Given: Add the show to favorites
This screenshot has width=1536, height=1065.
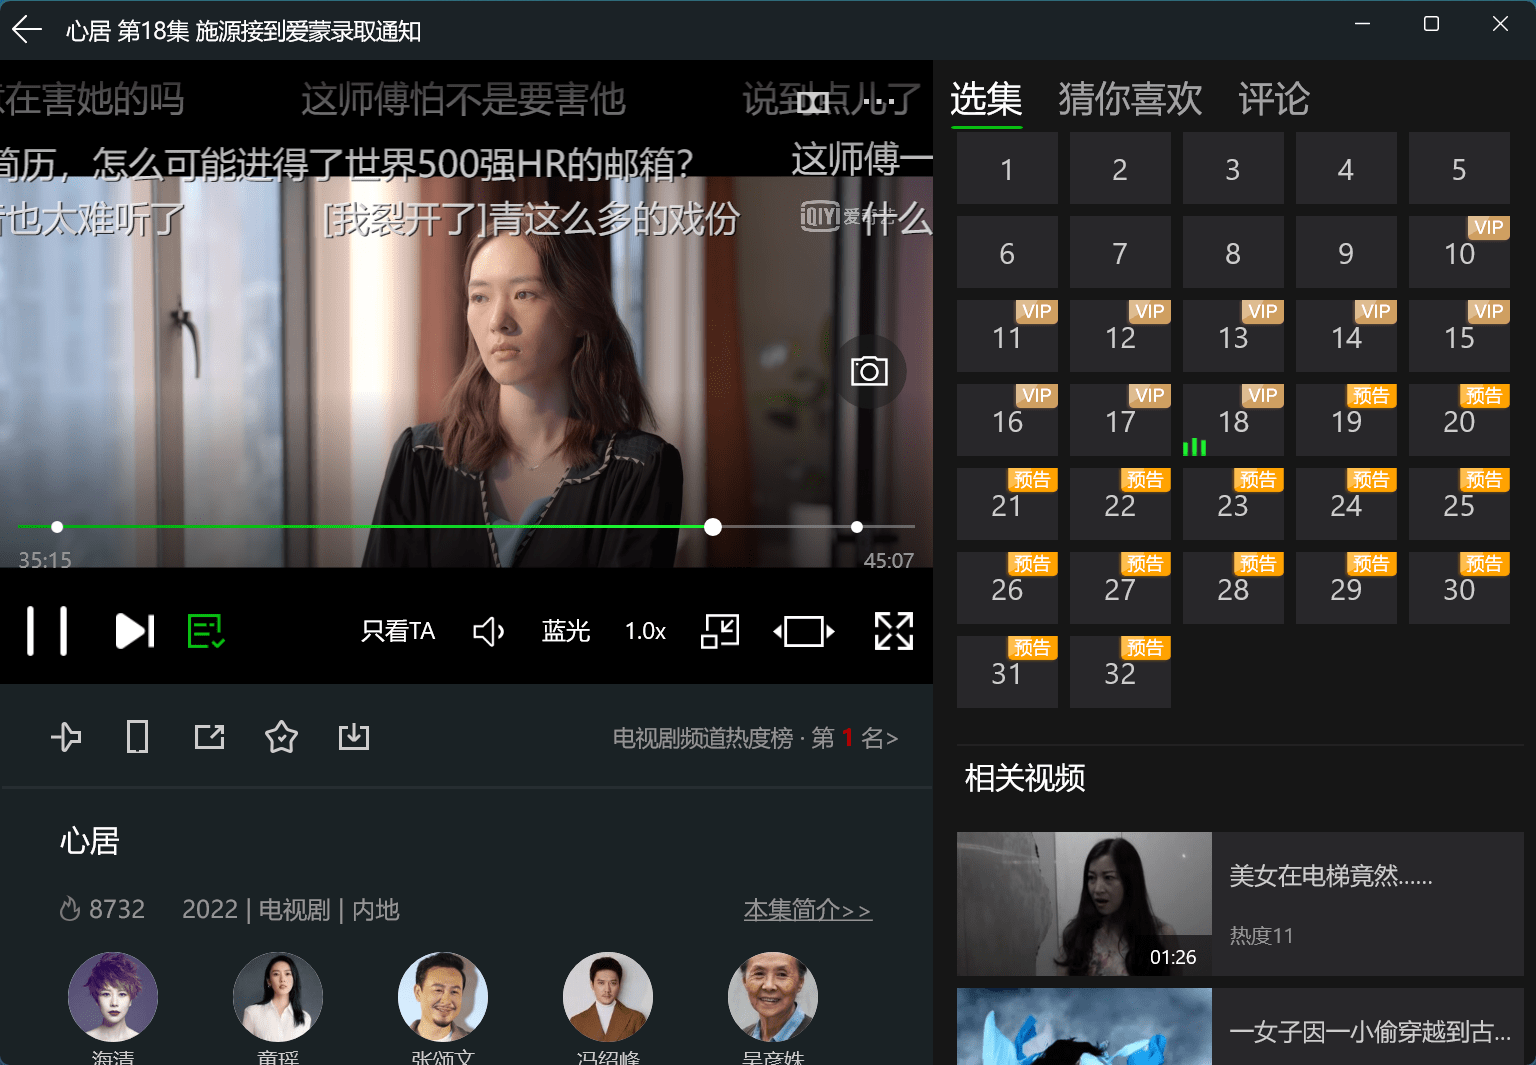Looking at the screenshot, I should tap(281, 738).
